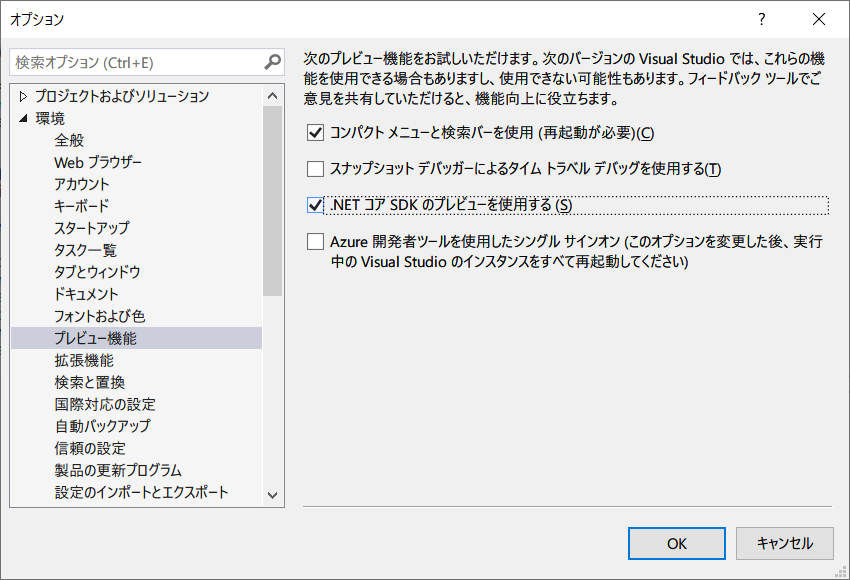850x580 pixels.
Task: Open 信頼の設定 page
Action: point(90,448)
